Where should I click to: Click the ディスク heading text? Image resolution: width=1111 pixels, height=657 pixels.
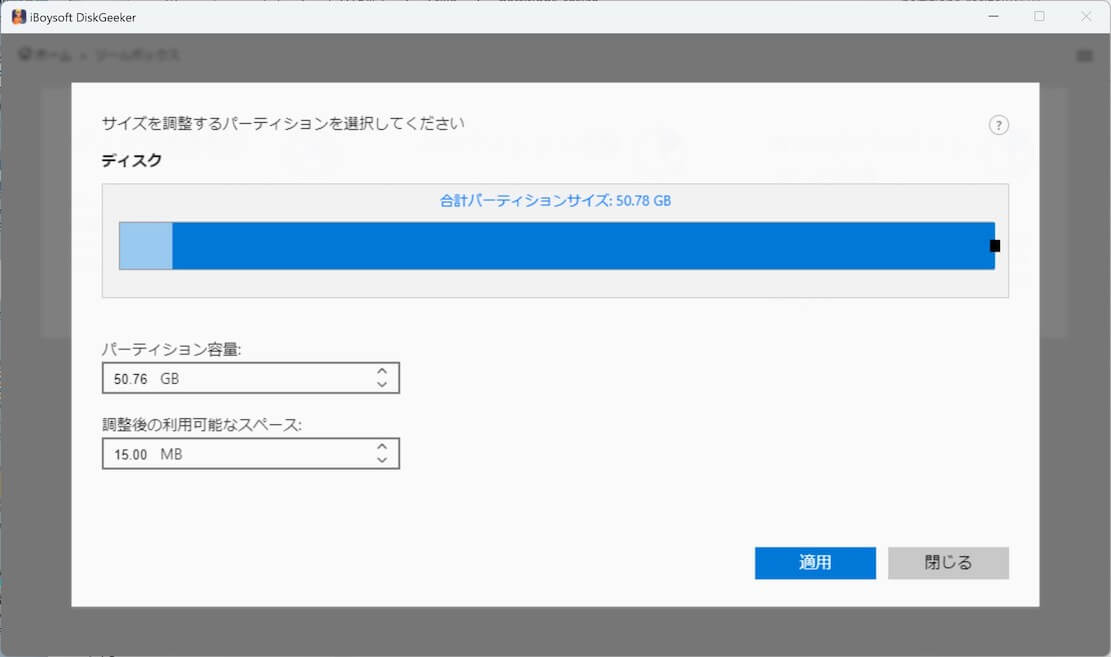(x=132, y=161)
